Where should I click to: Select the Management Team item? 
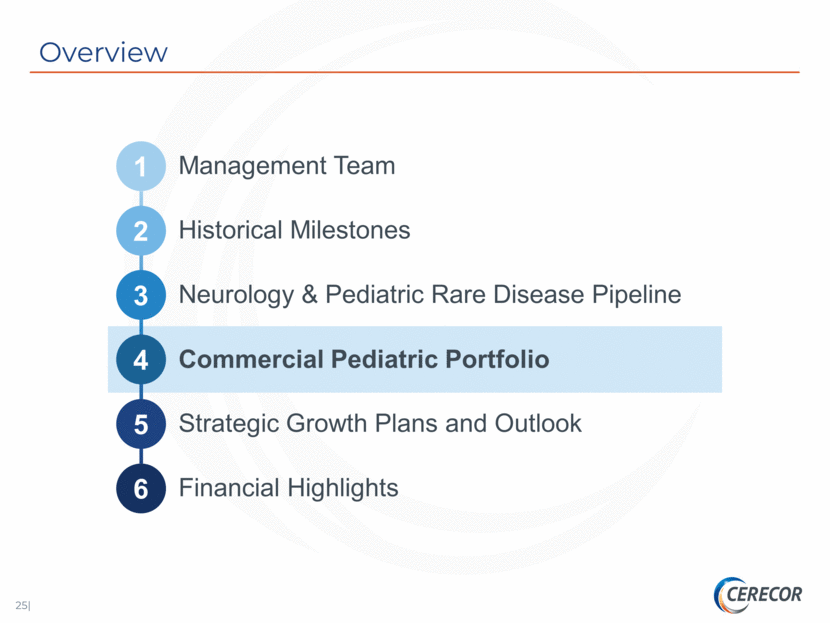click(x=287, y=166)
